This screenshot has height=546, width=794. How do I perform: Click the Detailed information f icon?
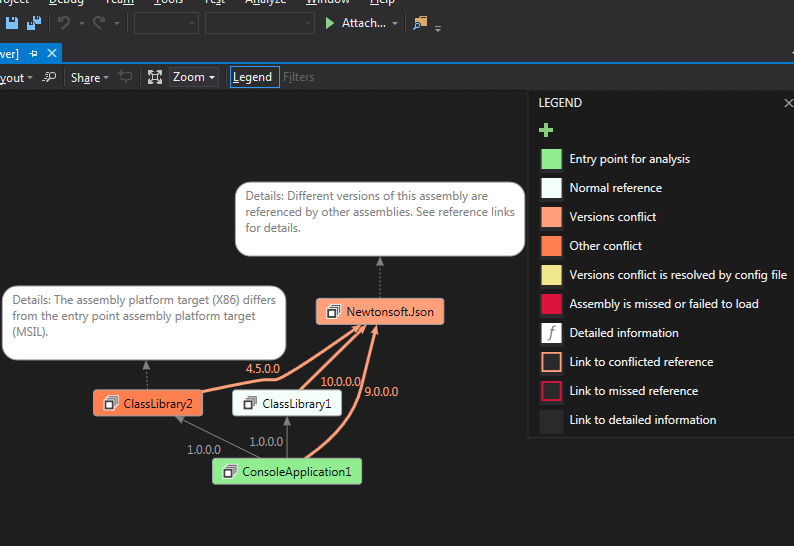coord(551,333)
